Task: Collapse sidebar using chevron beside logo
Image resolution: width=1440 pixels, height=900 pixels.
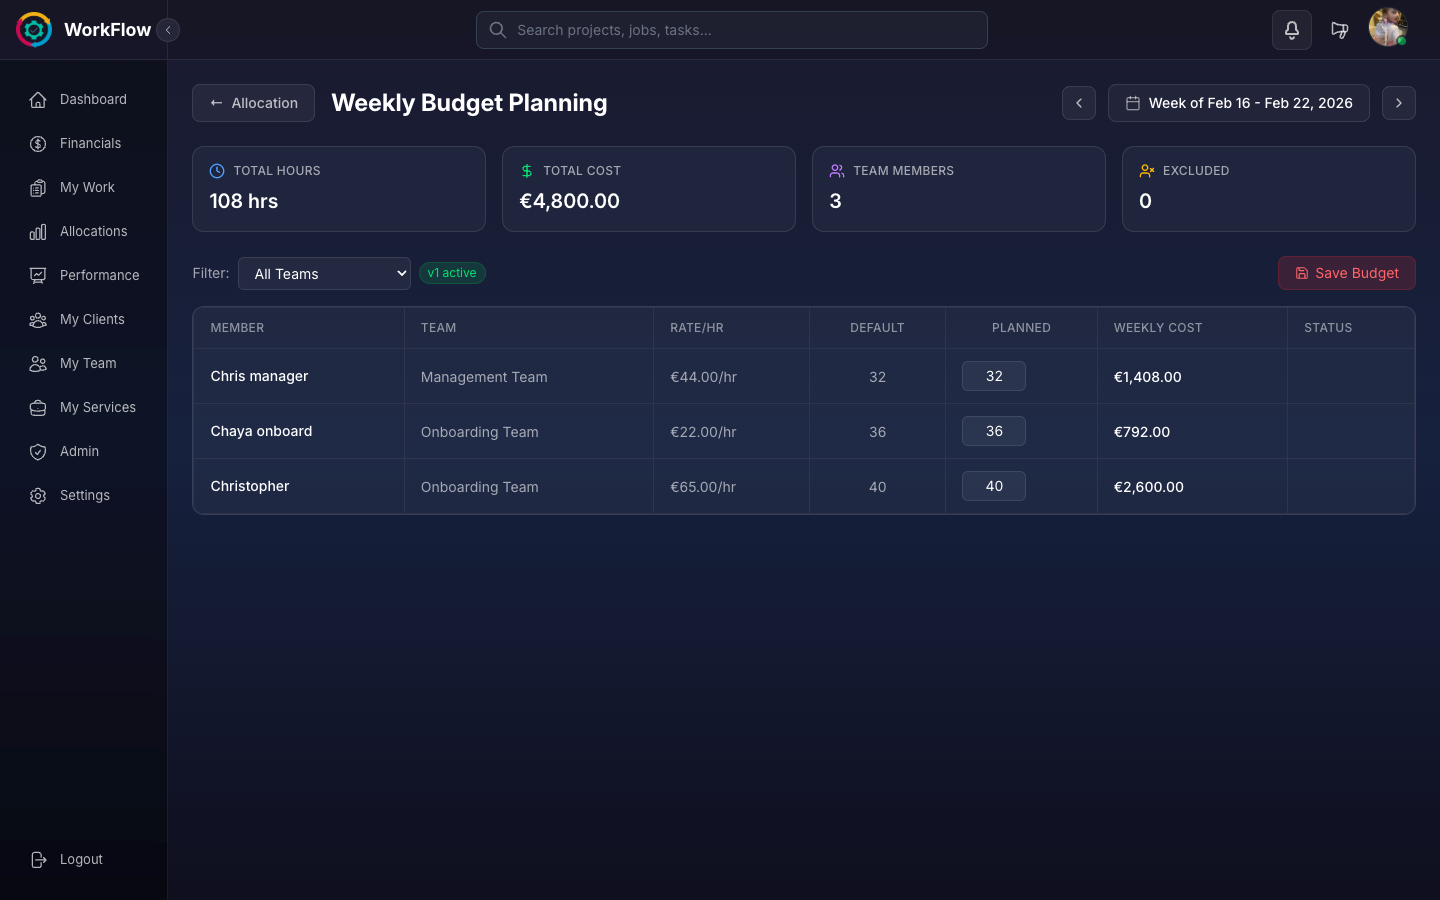Action: click(168, 29)
